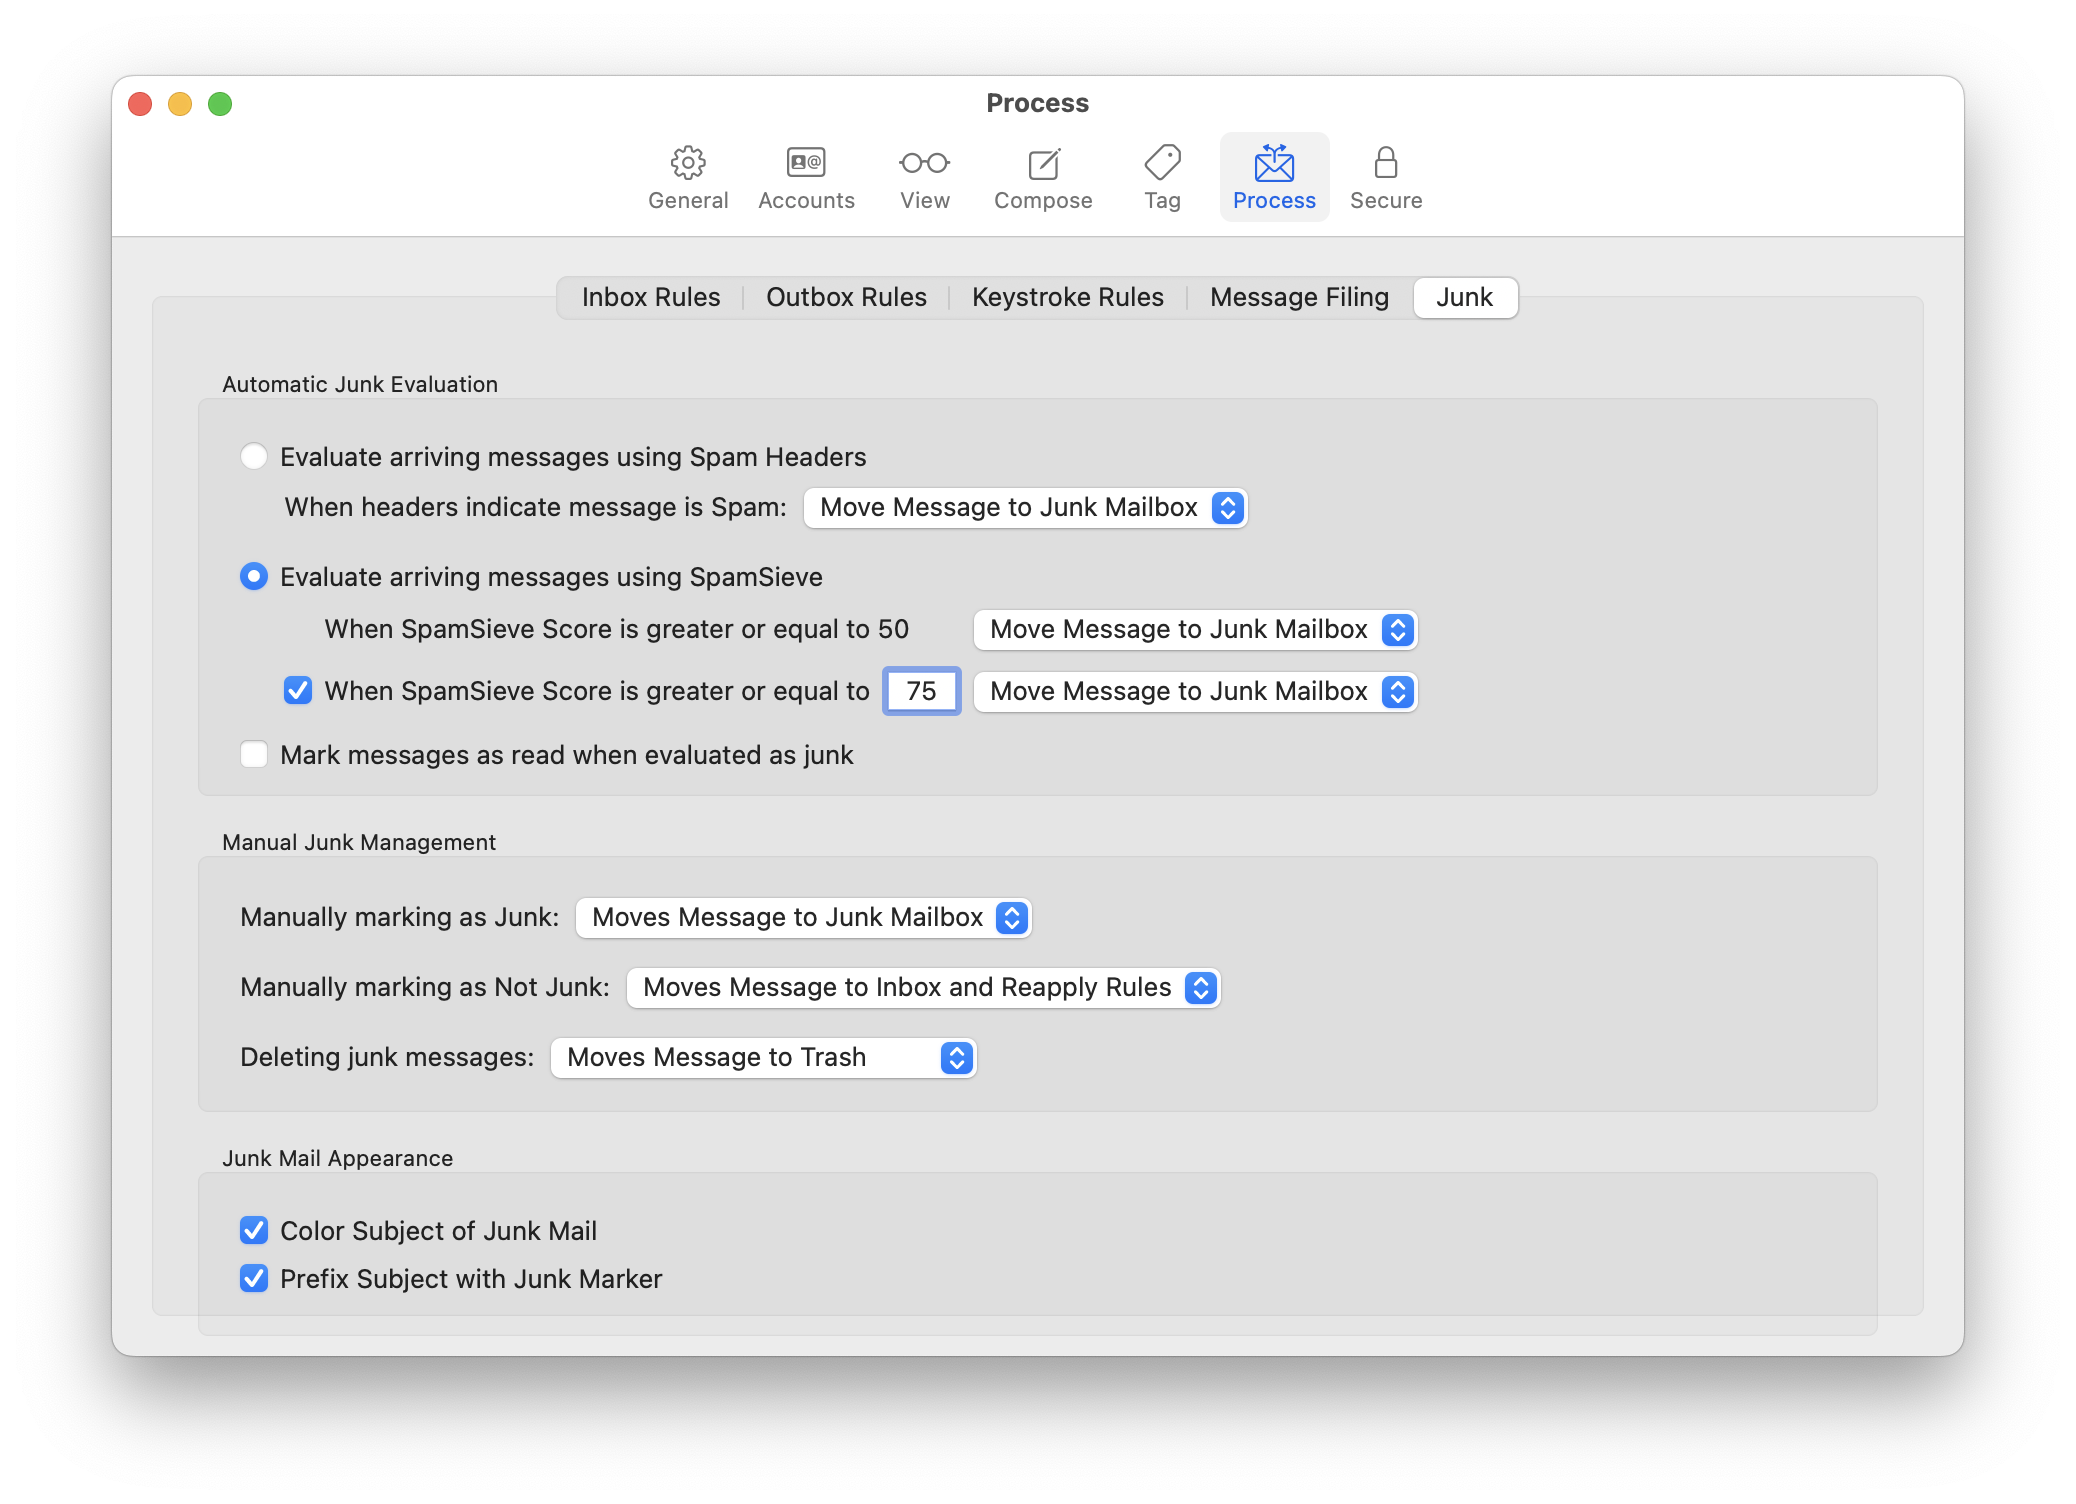Open the Manually marking as Not Junk dropdown

(922, 987)
